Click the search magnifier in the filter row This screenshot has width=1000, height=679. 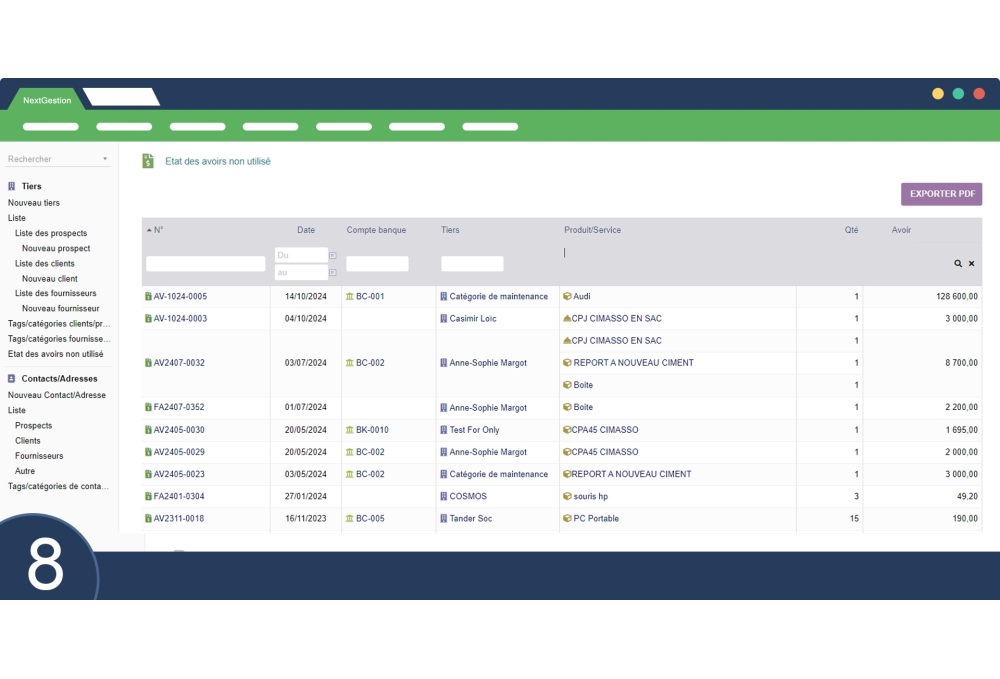(958, 263)
